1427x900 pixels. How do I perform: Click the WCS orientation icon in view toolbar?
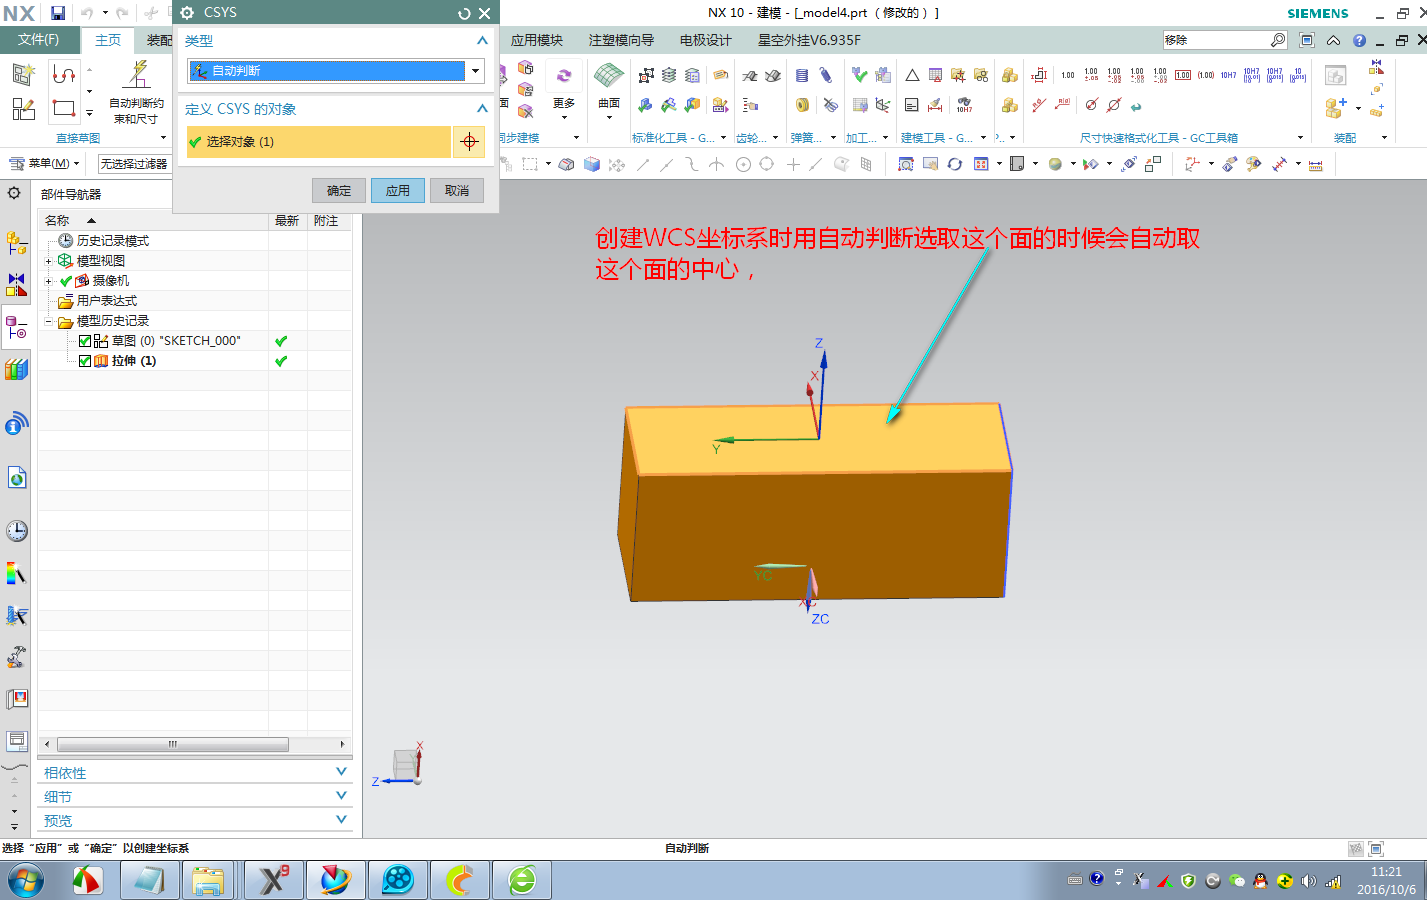[x=1191, y=164]
